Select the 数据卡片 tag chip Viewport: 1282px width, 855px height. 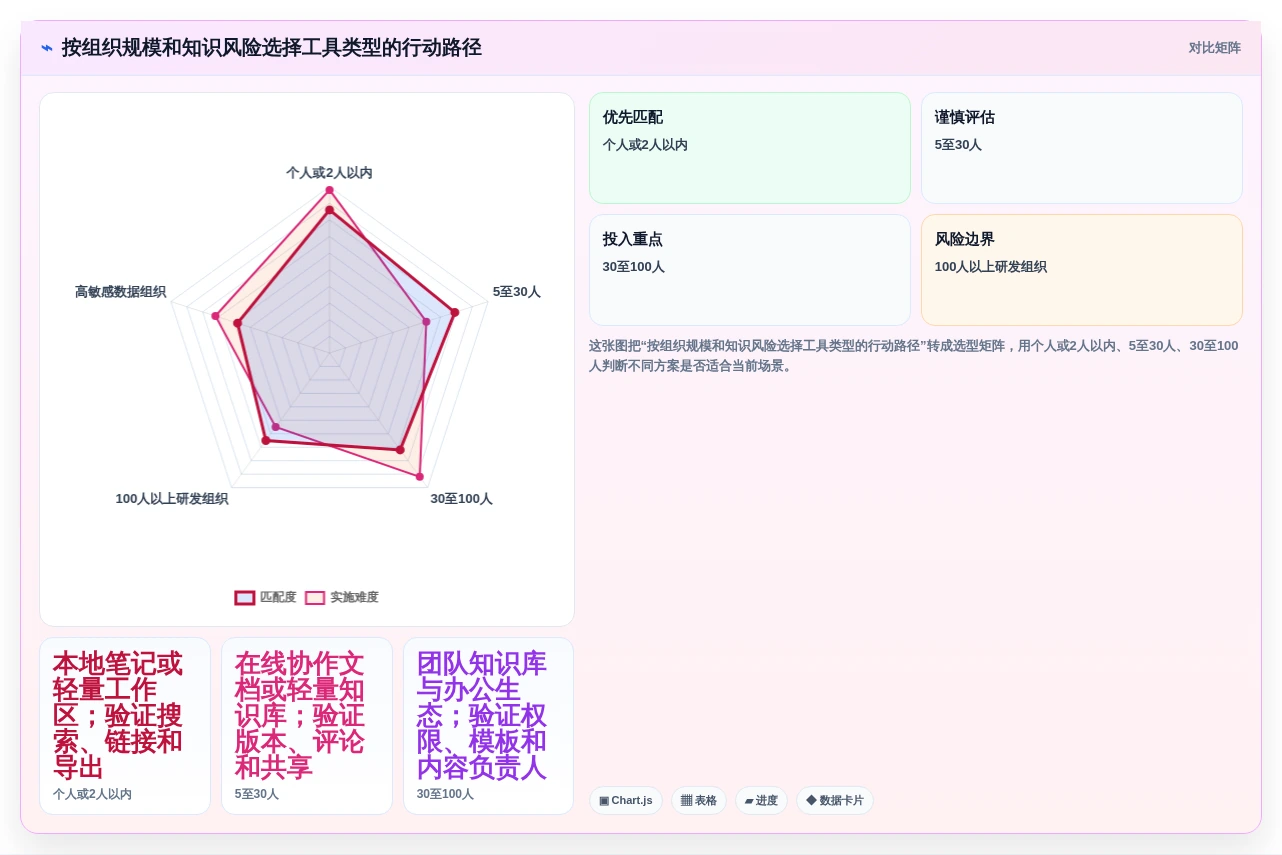(x=835, y=800)
